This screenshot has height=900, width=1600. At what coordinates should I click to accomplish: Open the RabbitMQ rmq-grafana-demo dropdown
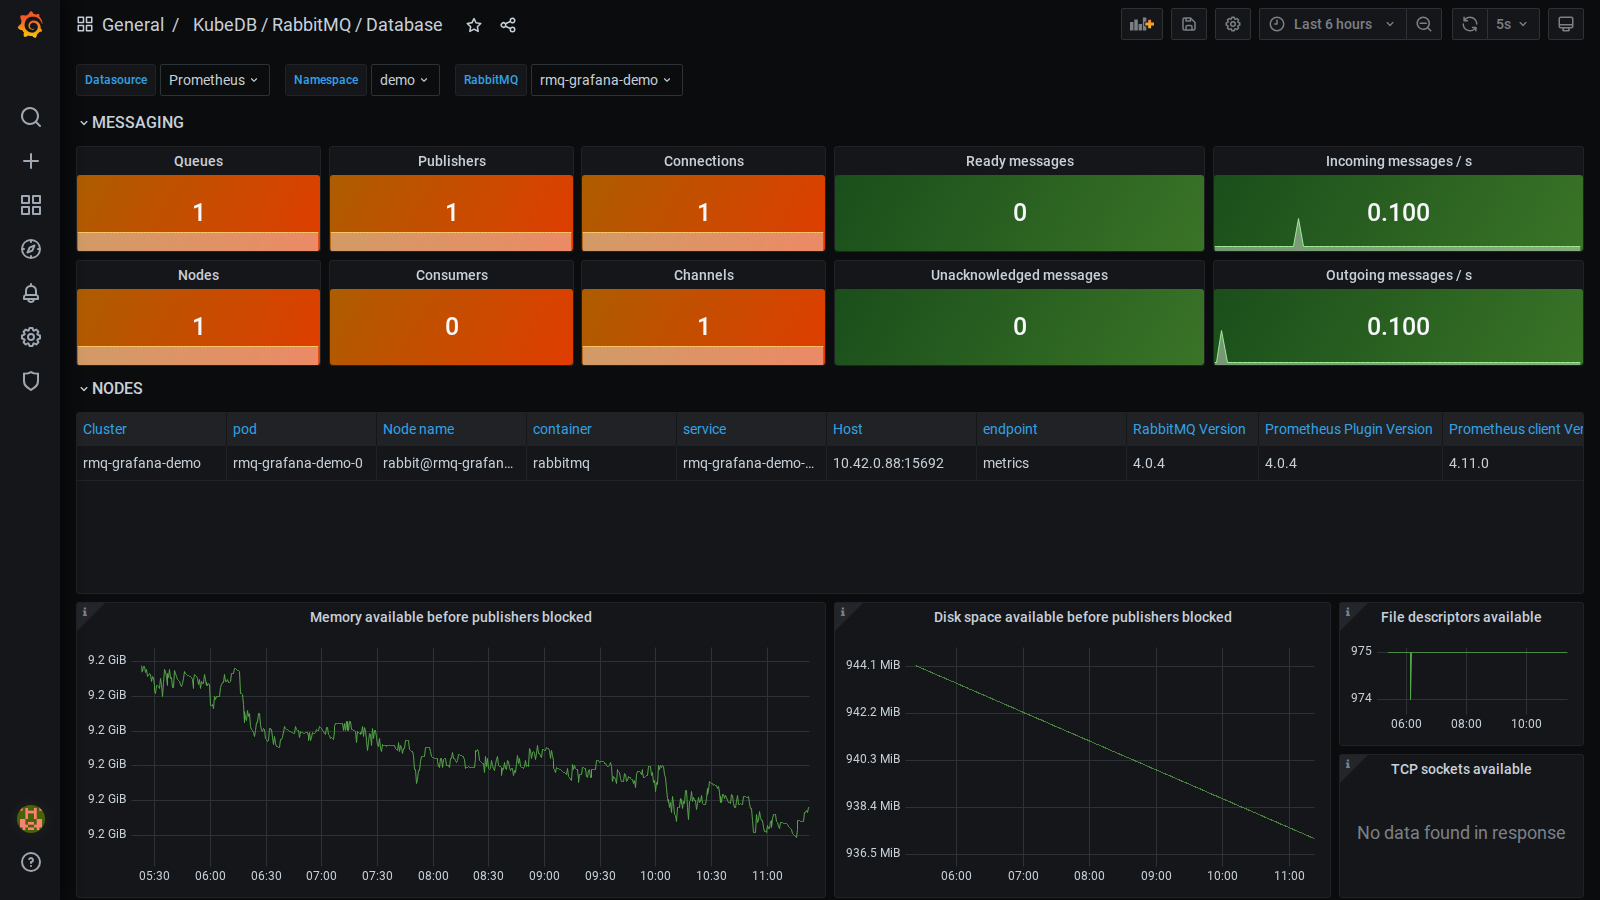(606, 80)
